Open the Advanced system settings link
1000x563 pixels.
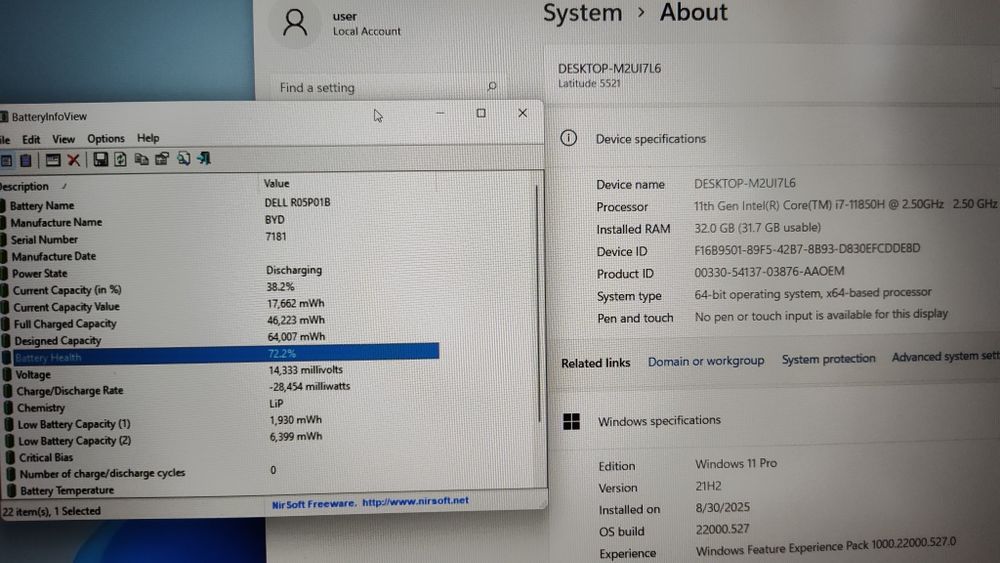pos(945,357)
